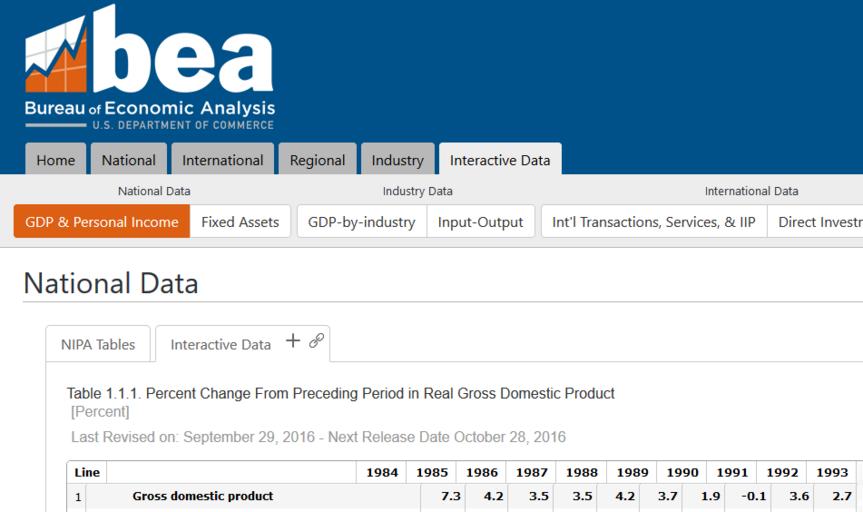Select the Interactive Data top navigation tab

click(x=500, y=160)
